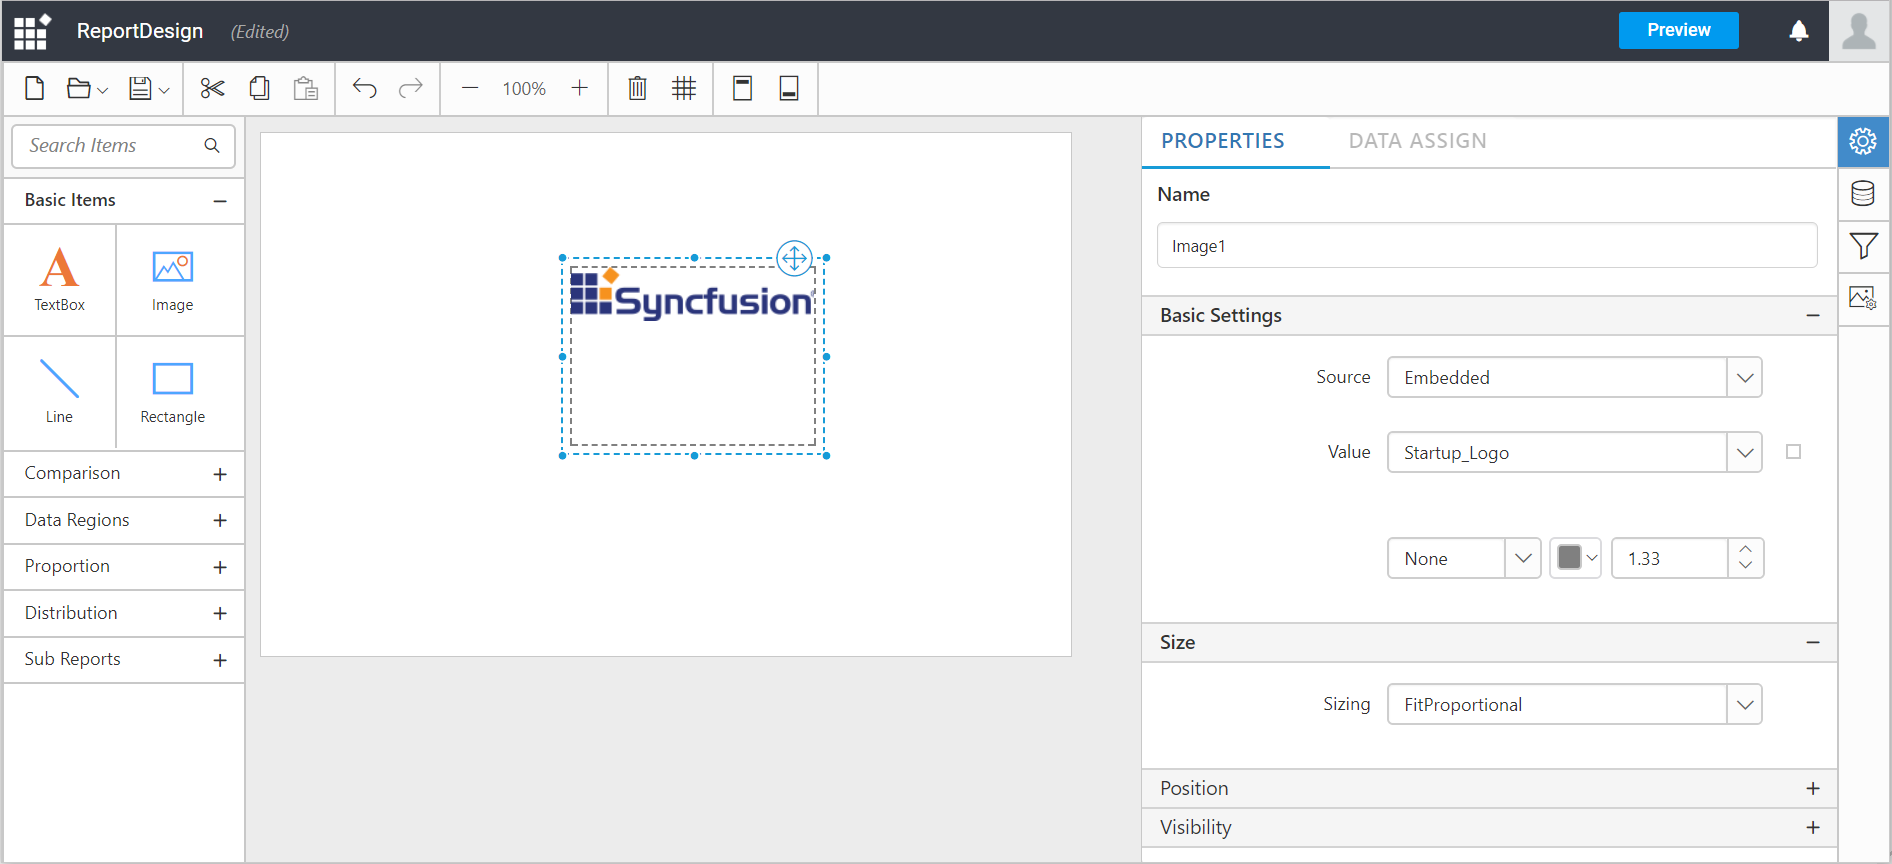Click the Search Items input field
Screen dimensions: 1892x864
pyautogui.click(x=112, y=146)
